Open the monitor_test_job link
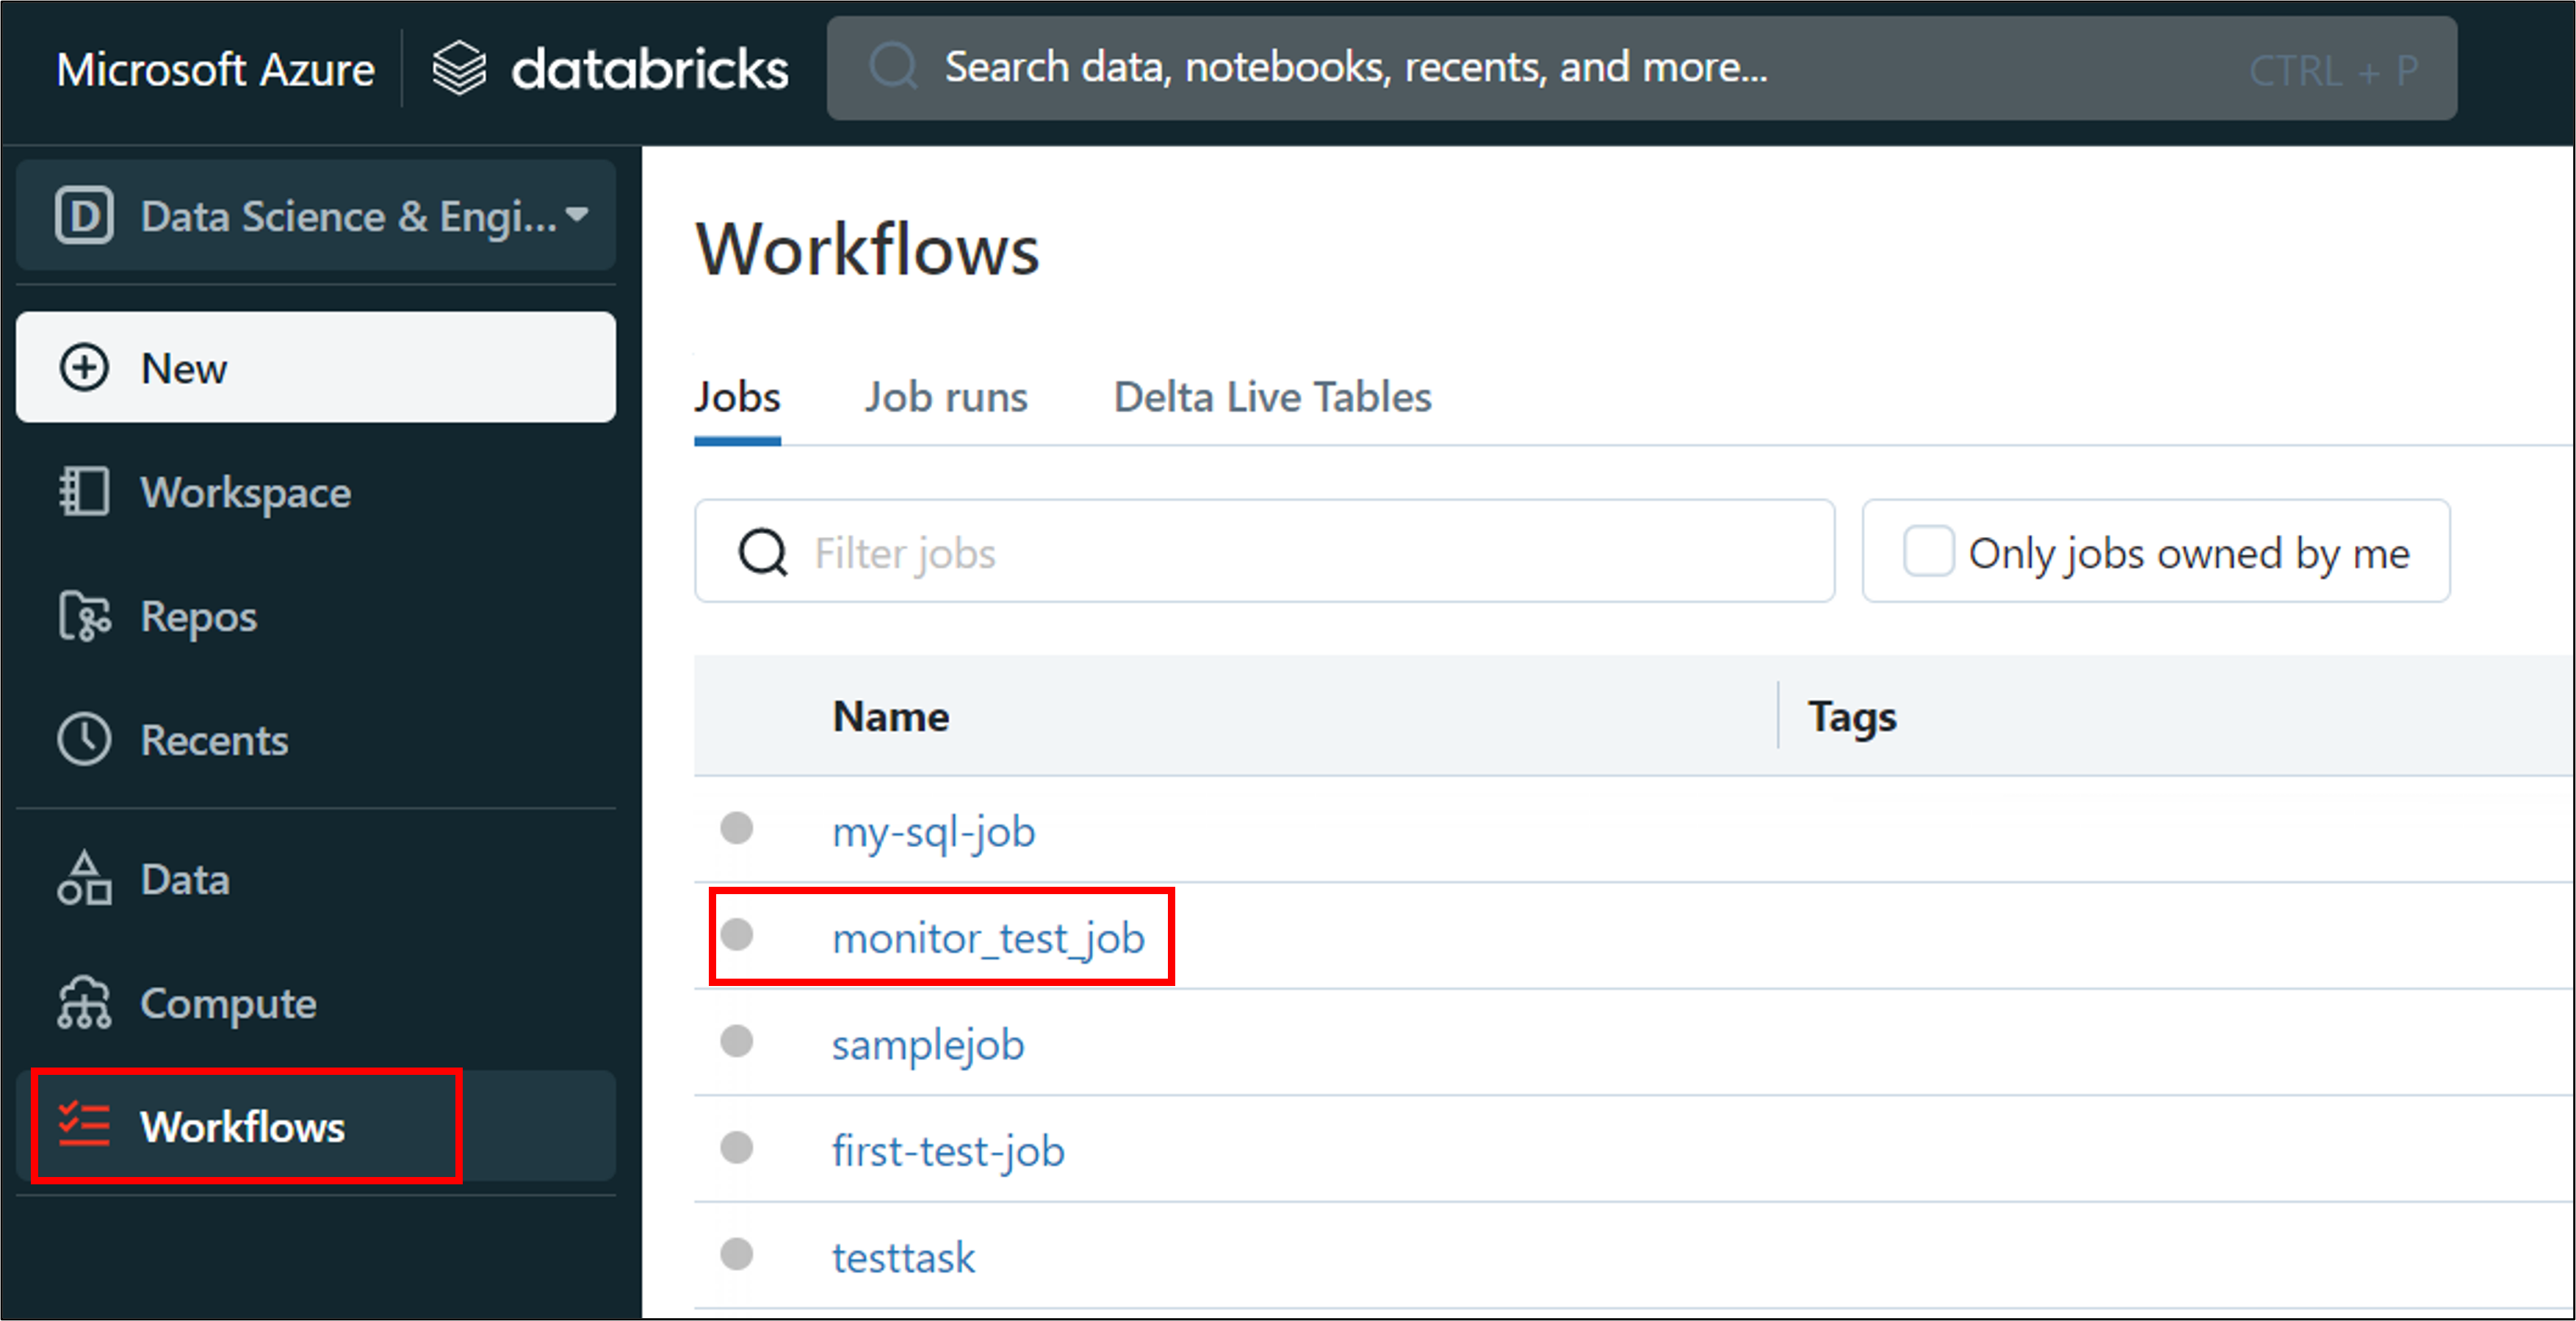Screen dimensions: 2576x1321 pyautogui.click(x=988, y=938)
